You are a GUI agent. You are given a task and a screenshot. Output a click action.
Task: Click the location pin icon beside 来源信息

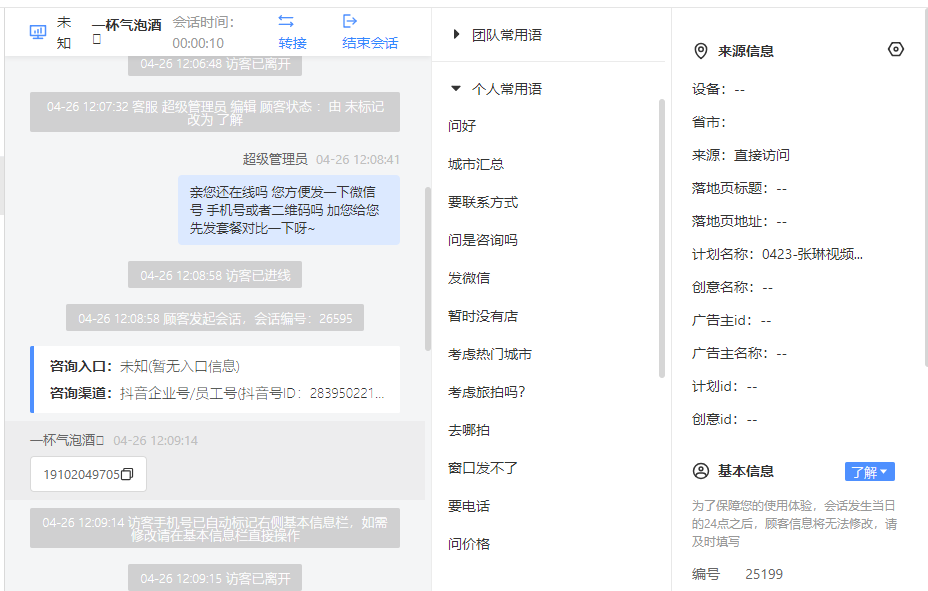pyautogui.click(x=701, y=51)
